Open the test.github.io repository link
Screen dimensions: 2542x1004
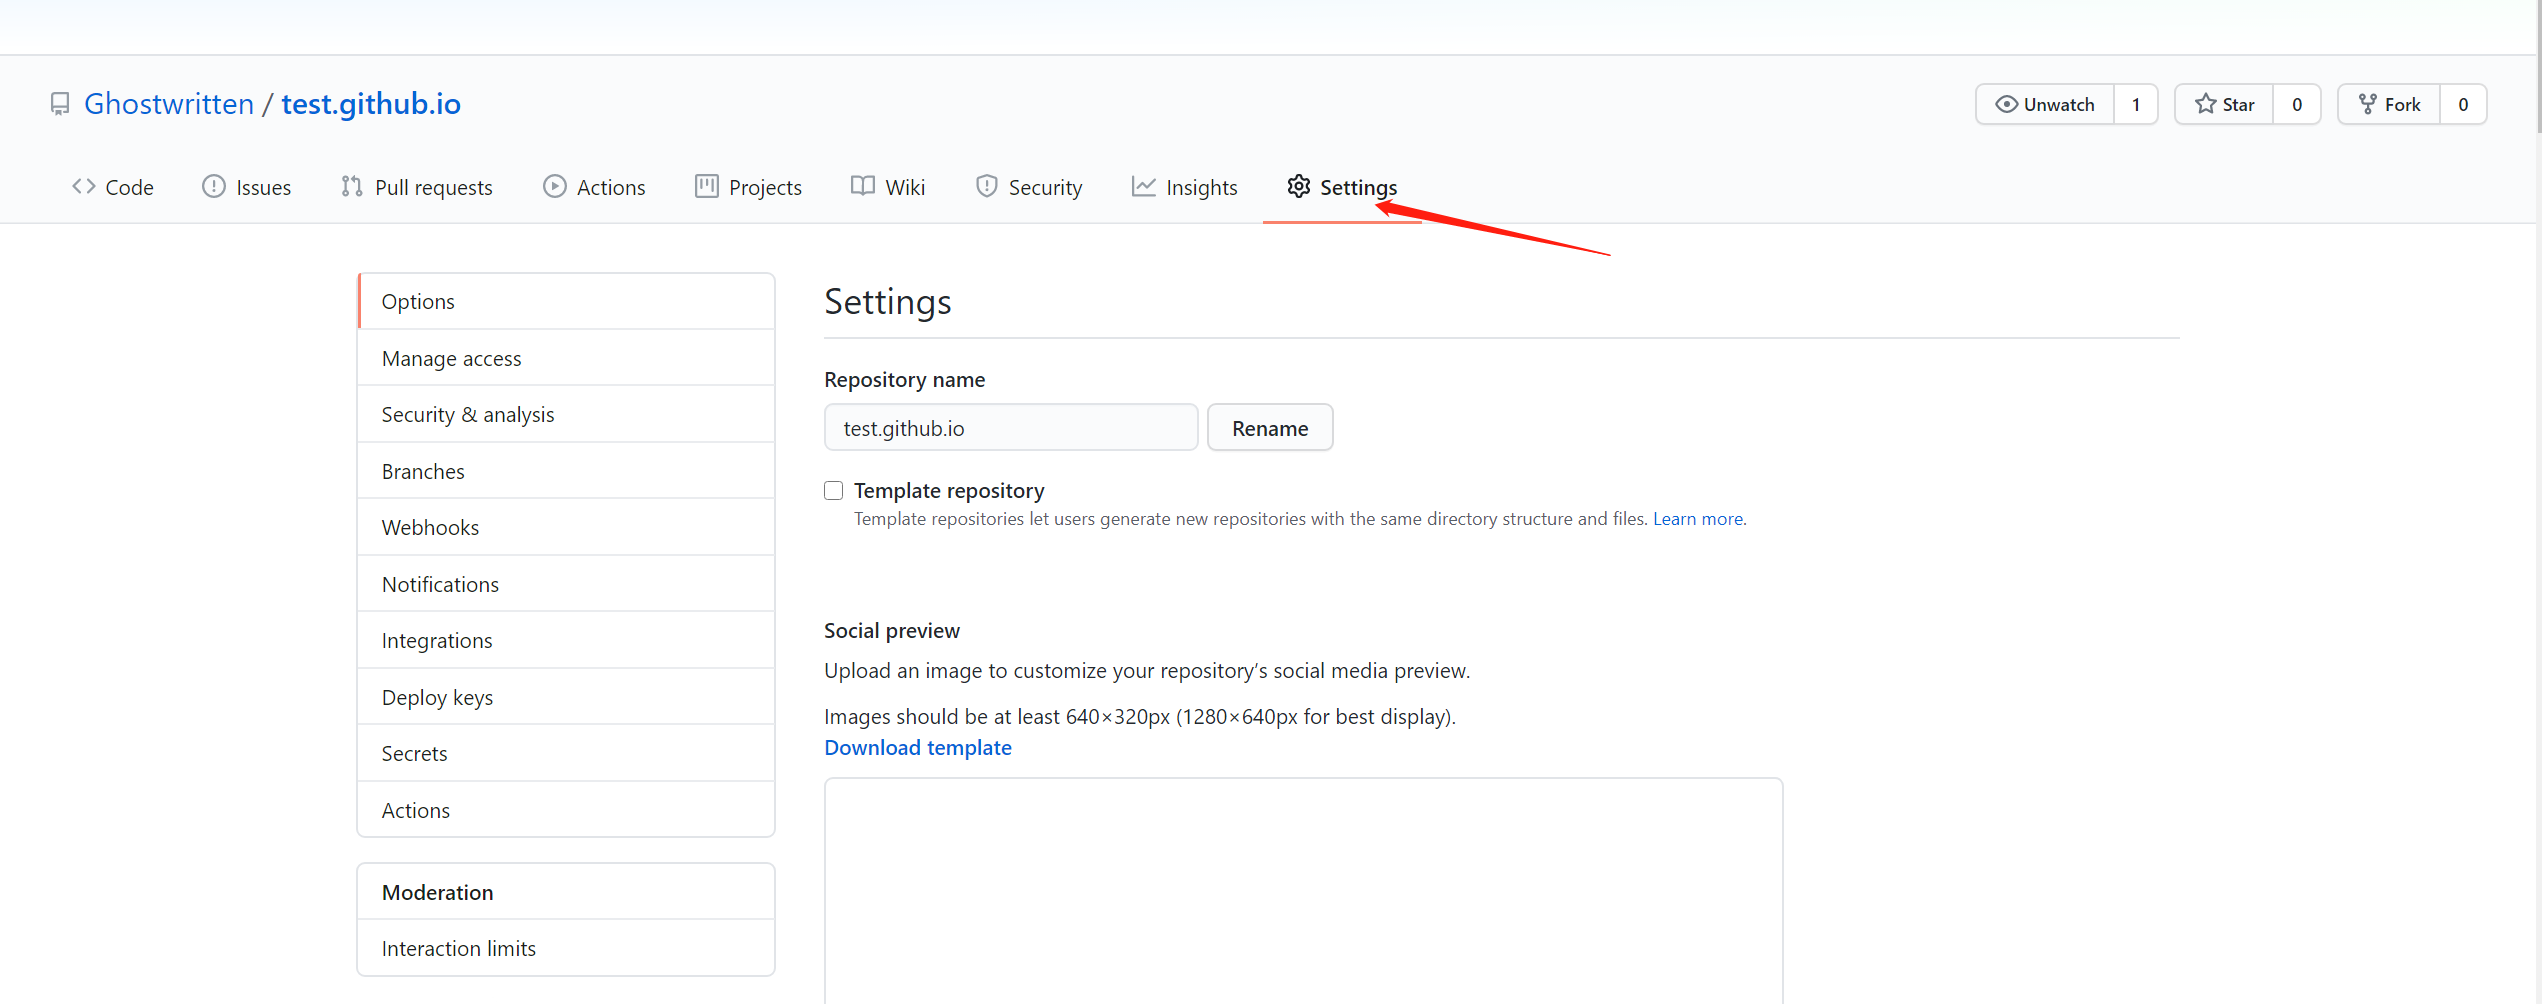(x=371, y=104)
